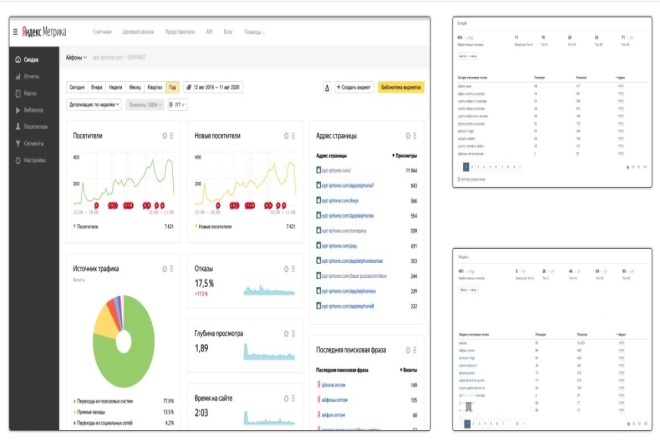660x440 pixels.
Task: Select the Год period toggle
Action: (x=173, y=87)
